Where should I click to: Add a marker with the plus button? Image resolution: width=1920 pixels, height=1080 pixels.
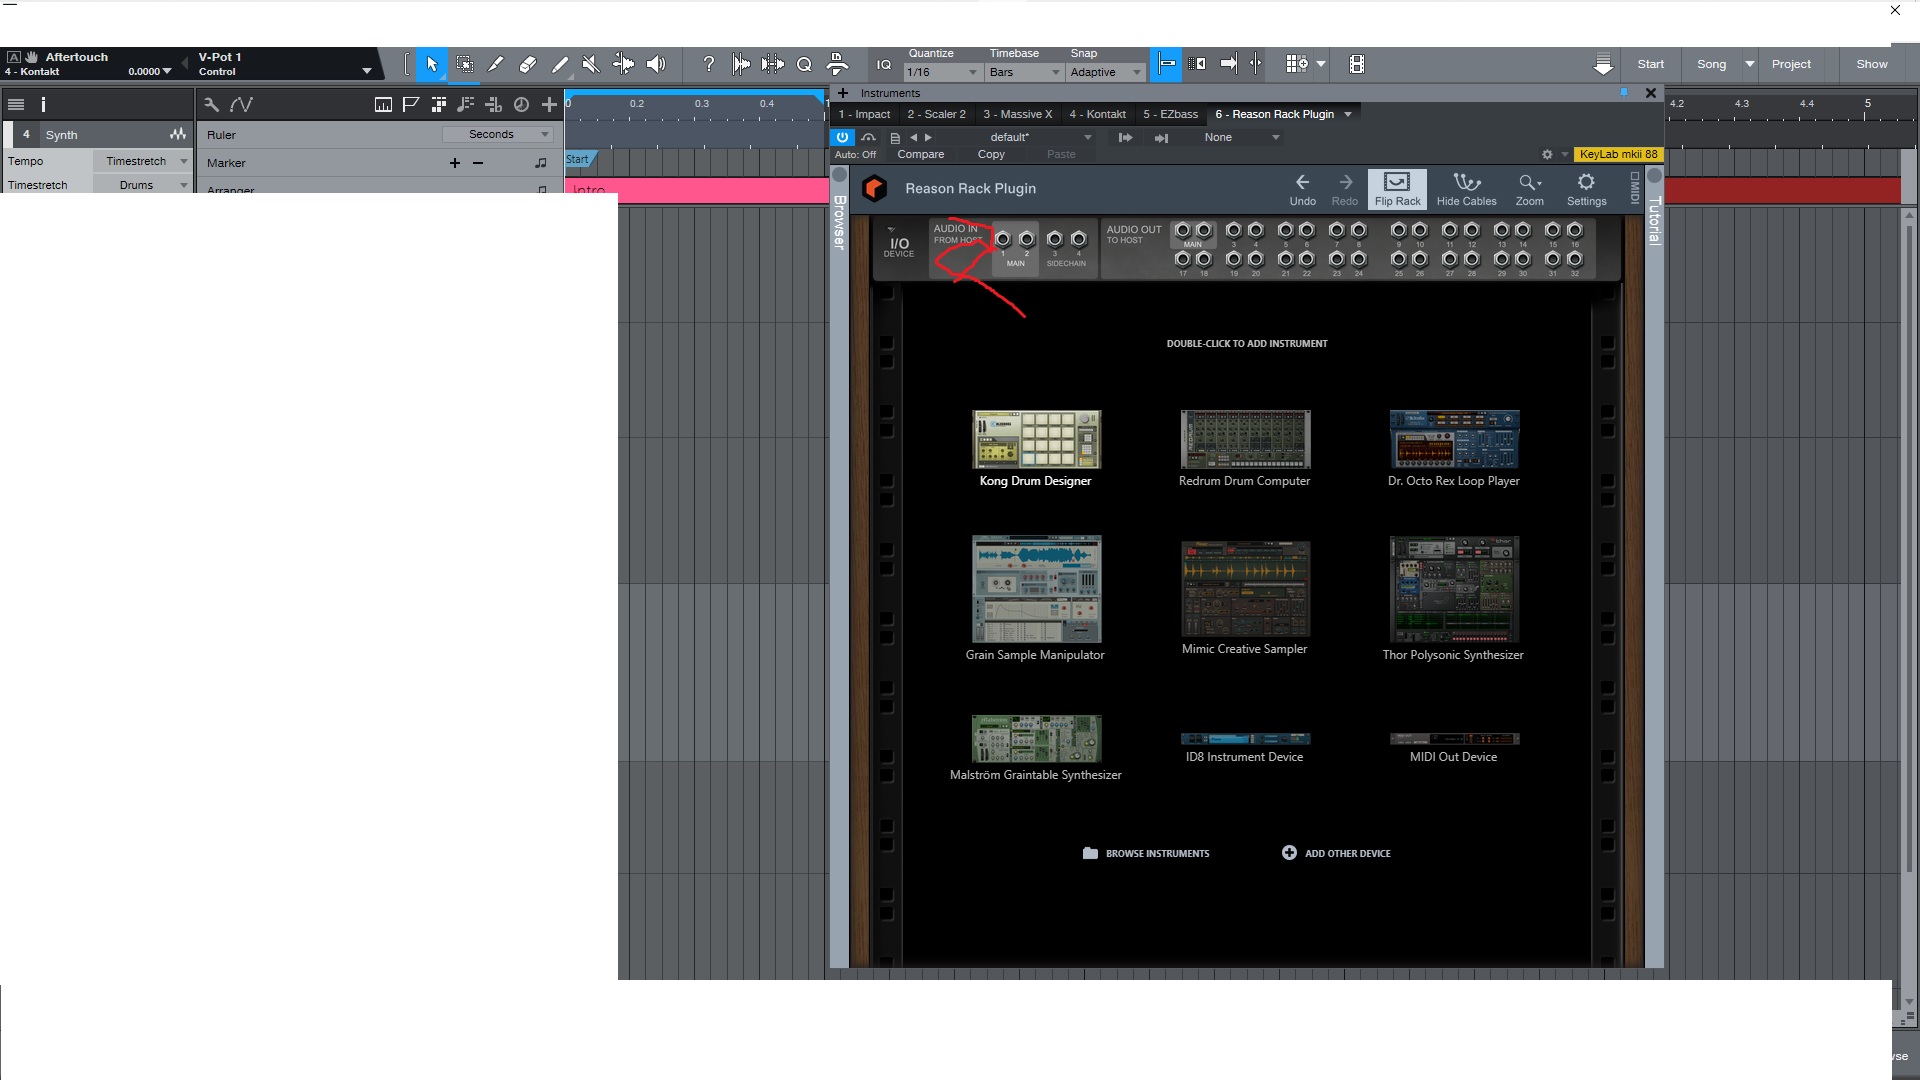(x=455, y=163)
